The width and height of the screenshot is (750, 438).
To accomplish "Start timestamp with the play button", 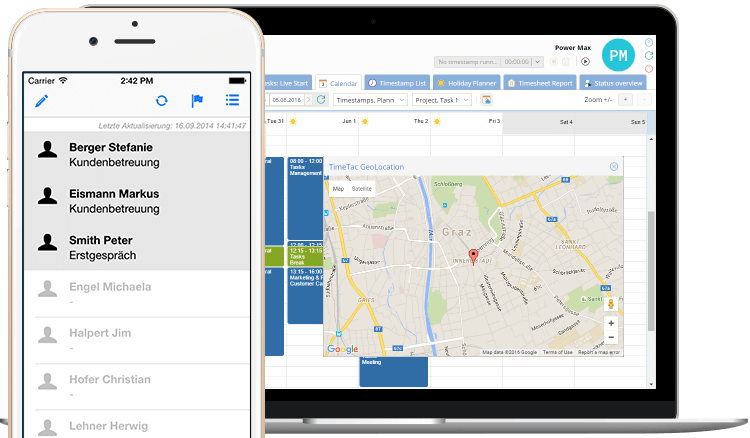I will pyautogui.click(x=586, y=62).
